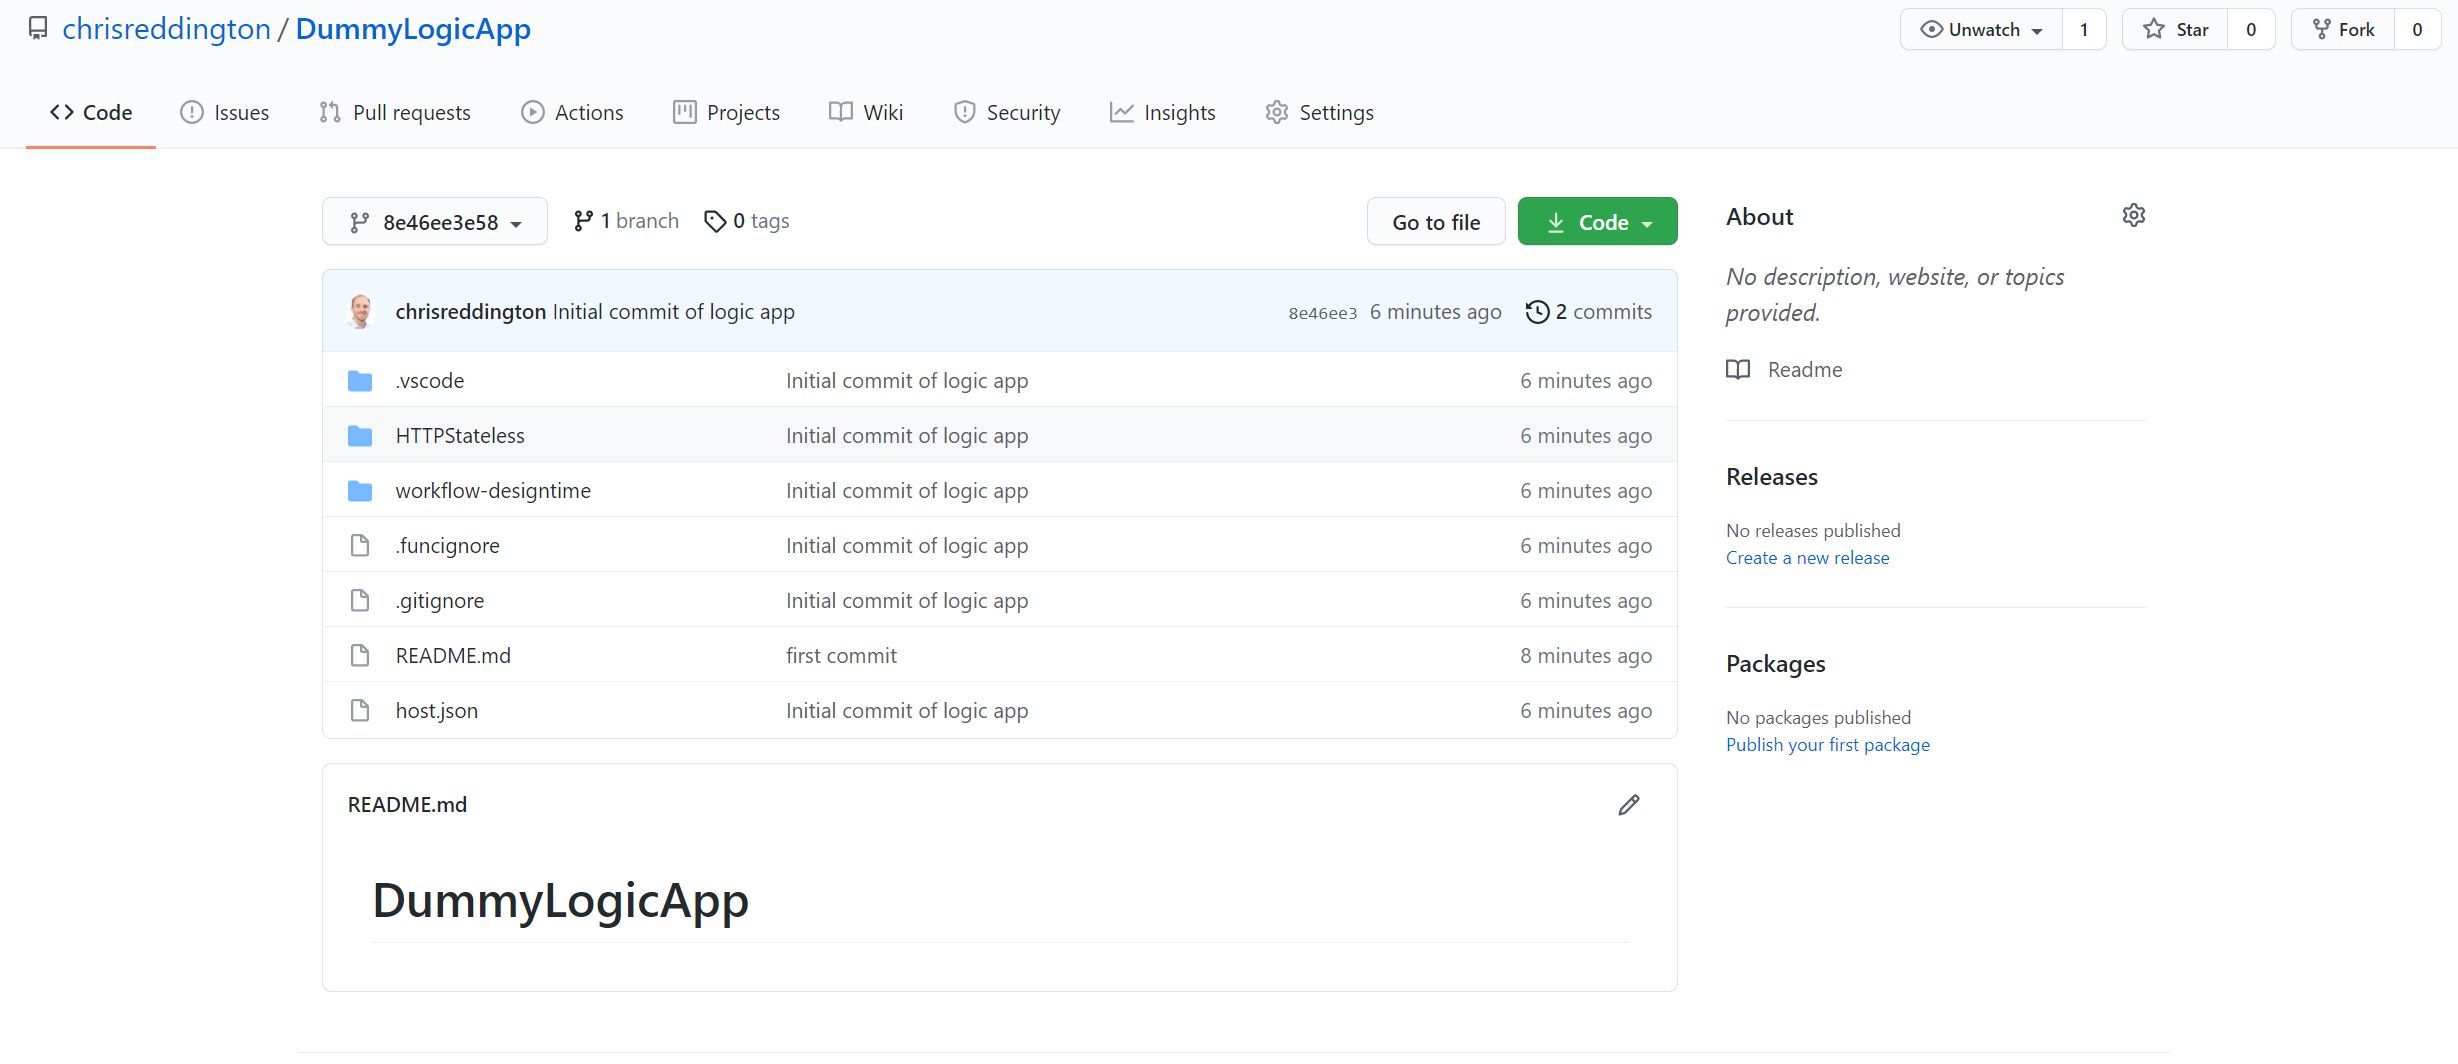
Task: Switch to the Pull requests tab
Action: point(412,112)
